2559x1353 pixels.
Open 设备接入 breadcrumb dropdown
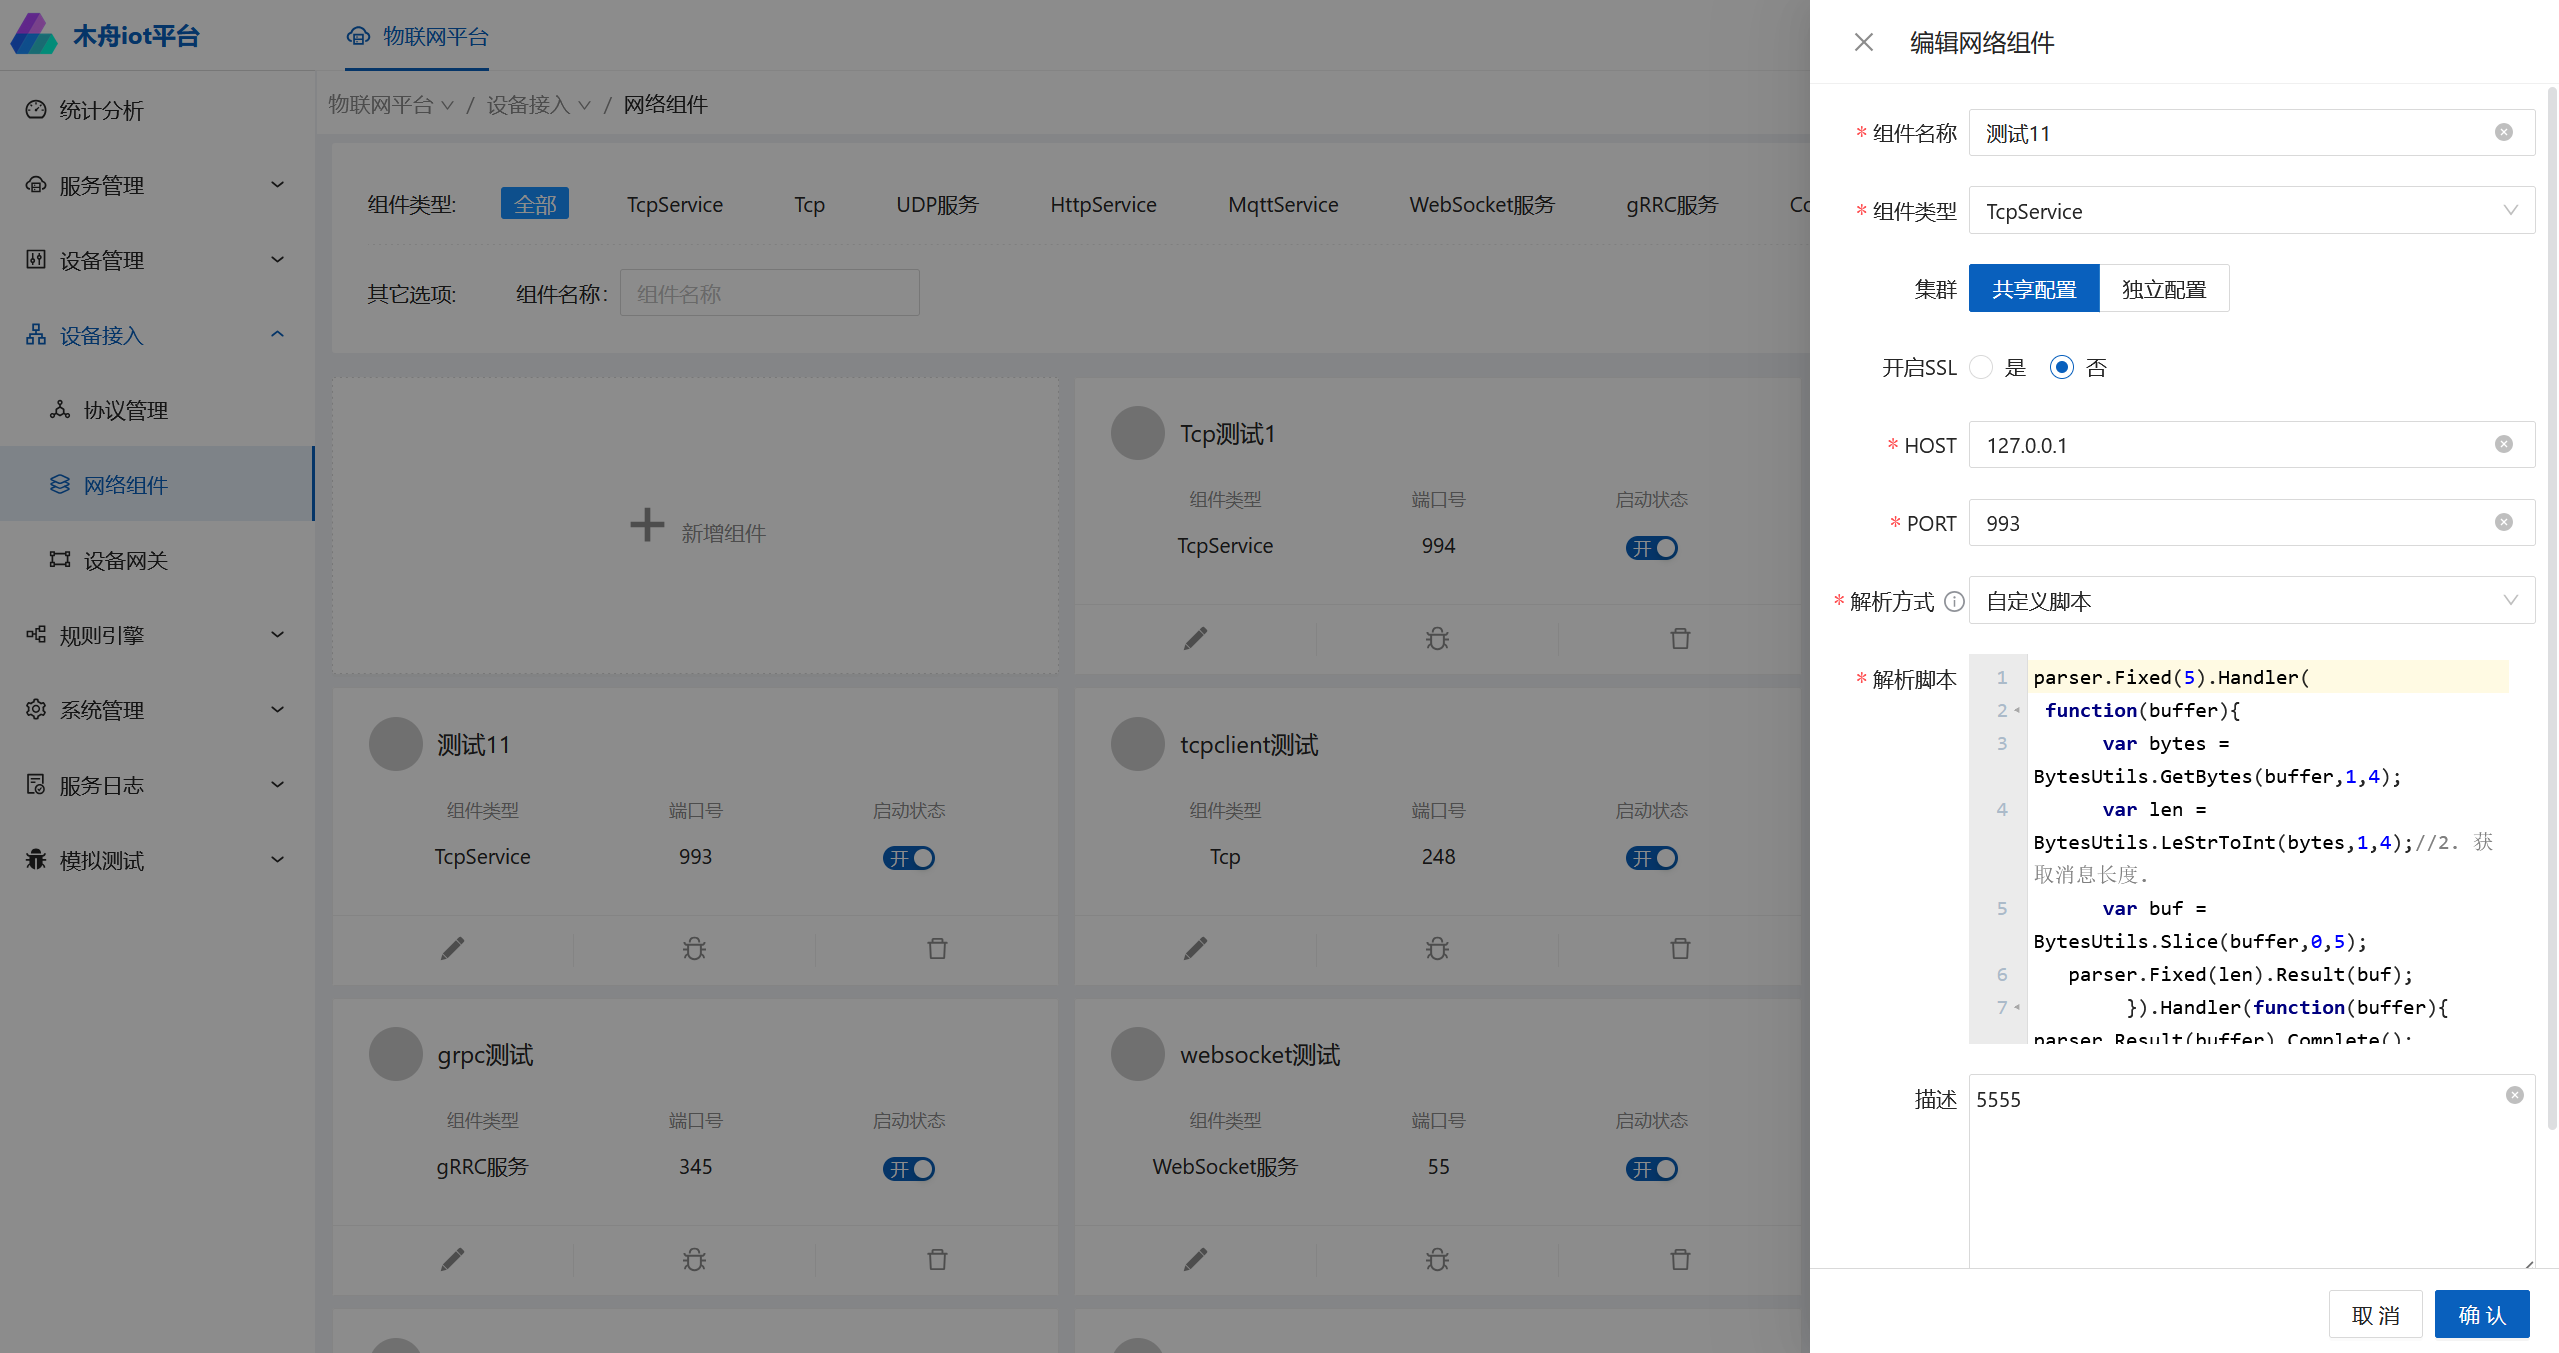tap(538, 104)
